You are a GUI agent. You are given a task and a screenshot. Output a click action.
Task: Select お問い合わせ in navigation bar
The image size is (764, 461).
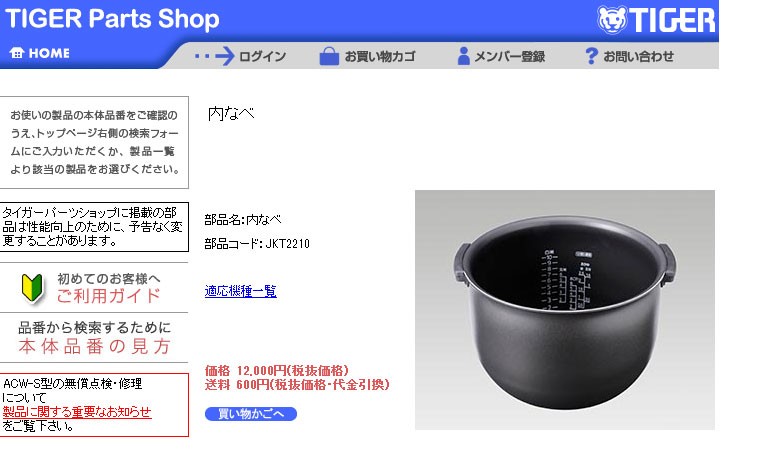(x=638, y=57)
